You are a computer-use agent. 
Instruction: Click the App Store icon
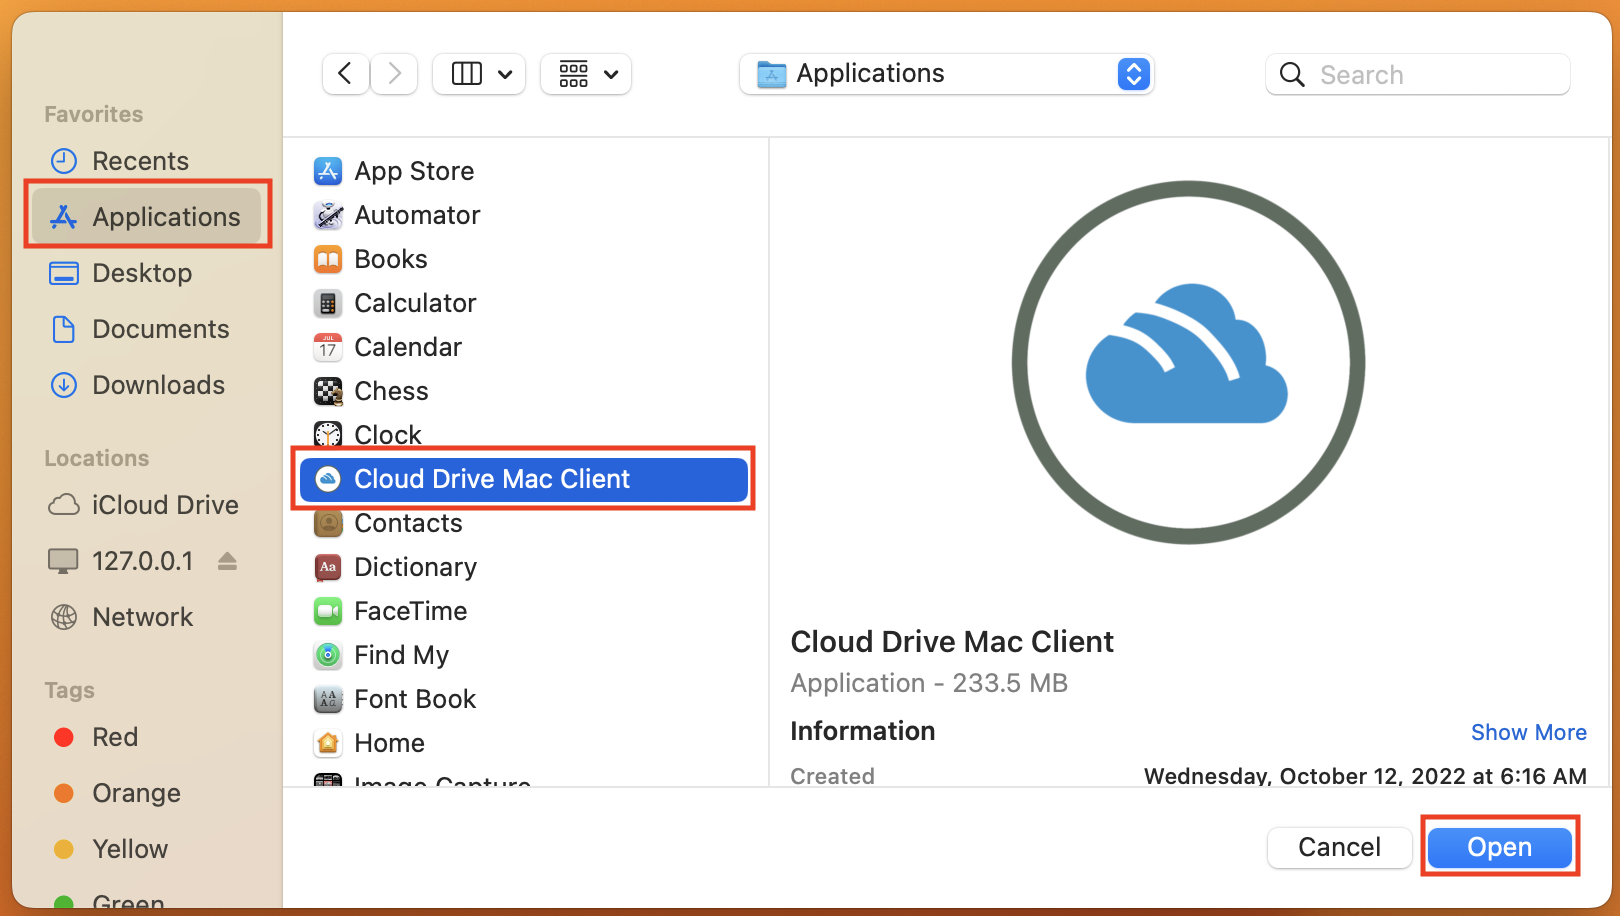pyautogui.click(x=328, y=171)
